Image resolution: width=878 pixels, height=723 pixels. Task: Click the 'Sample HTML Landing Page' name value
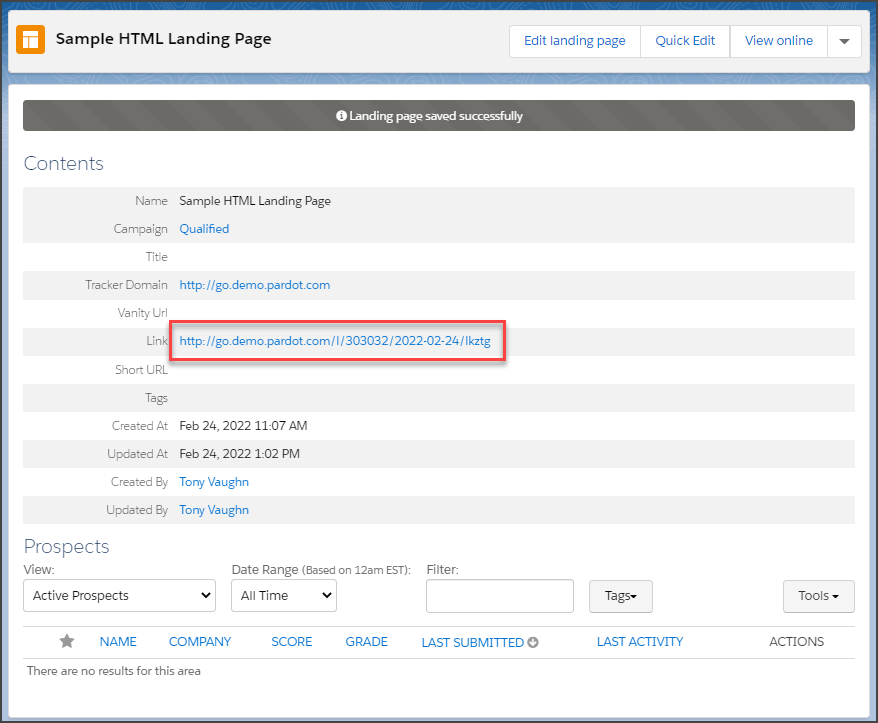(x=255, y=200)
